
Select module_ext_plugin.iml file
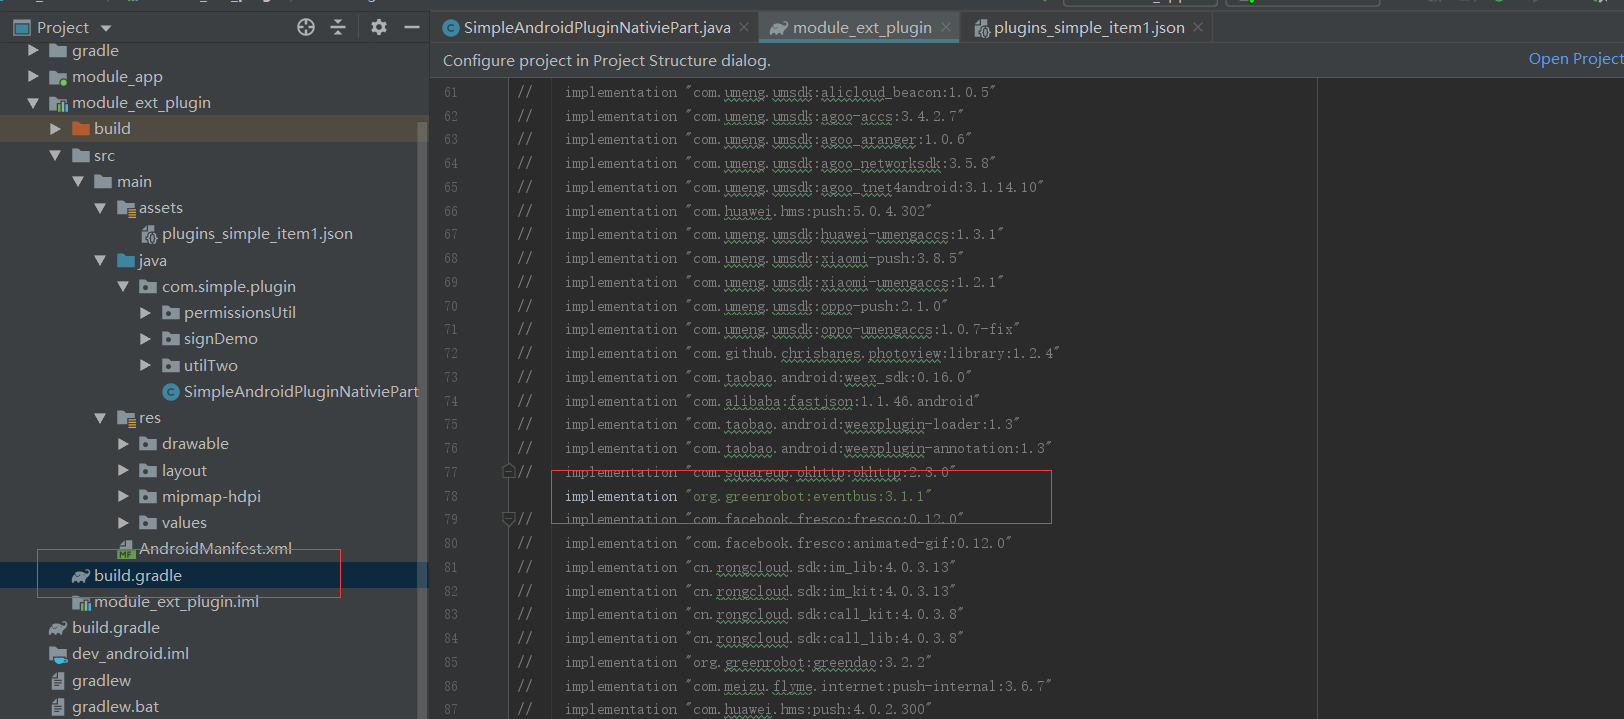(x=176, y=602)
